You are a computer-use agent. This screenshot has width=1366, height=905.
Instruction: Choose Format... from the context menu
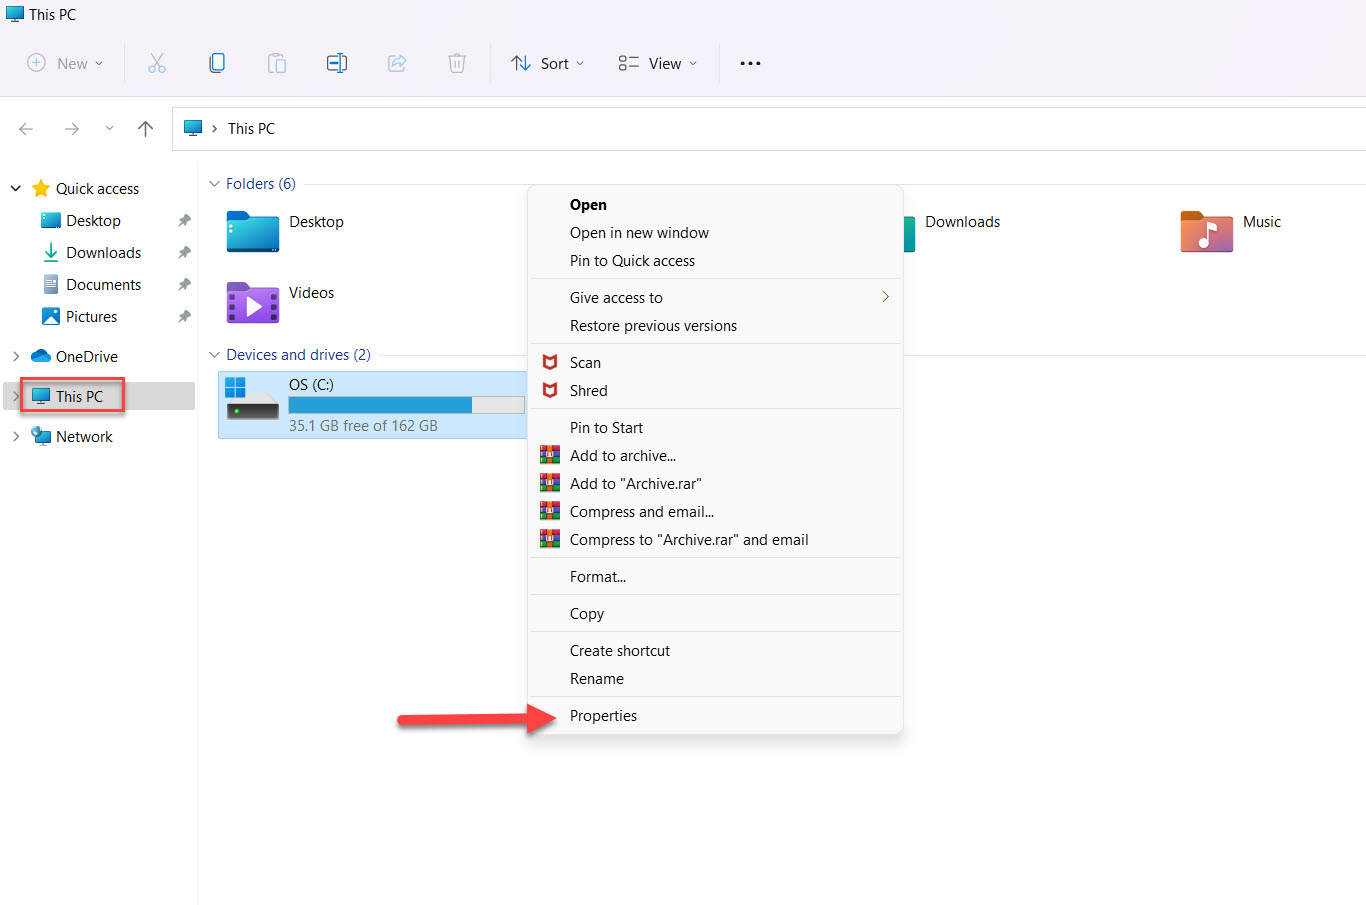coord(598,576)
